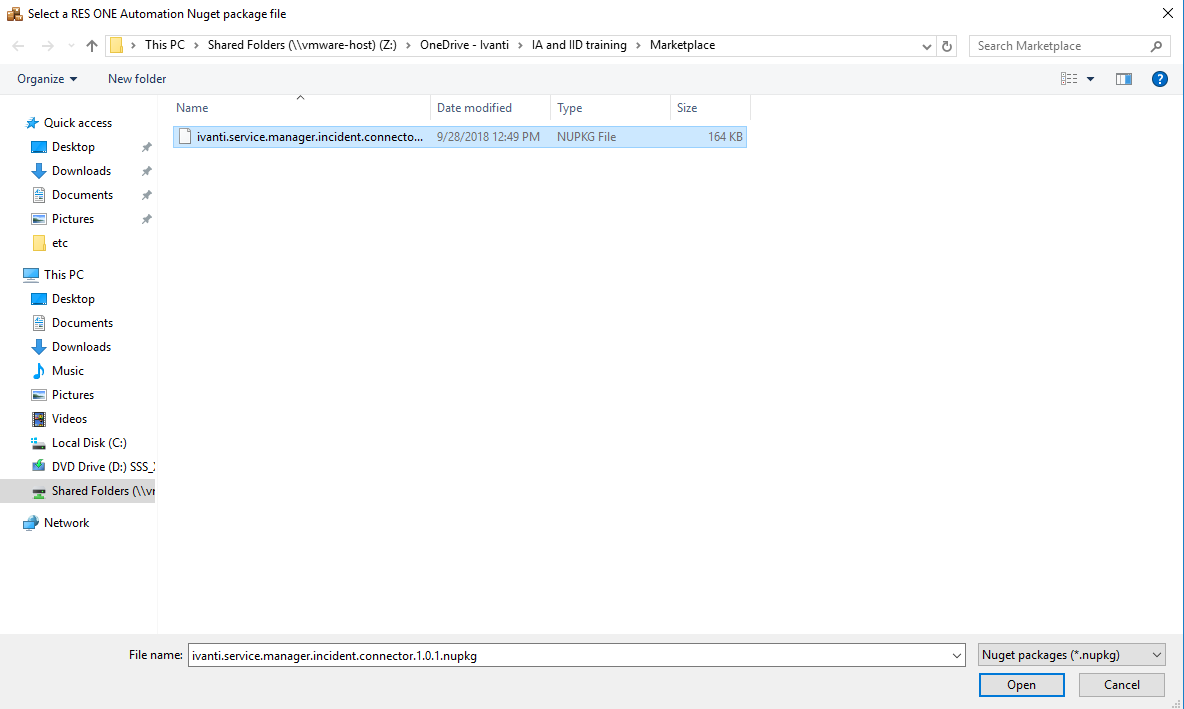Open Desktop under This PC
Screen dimensions: 1184x709
point(72,298)
